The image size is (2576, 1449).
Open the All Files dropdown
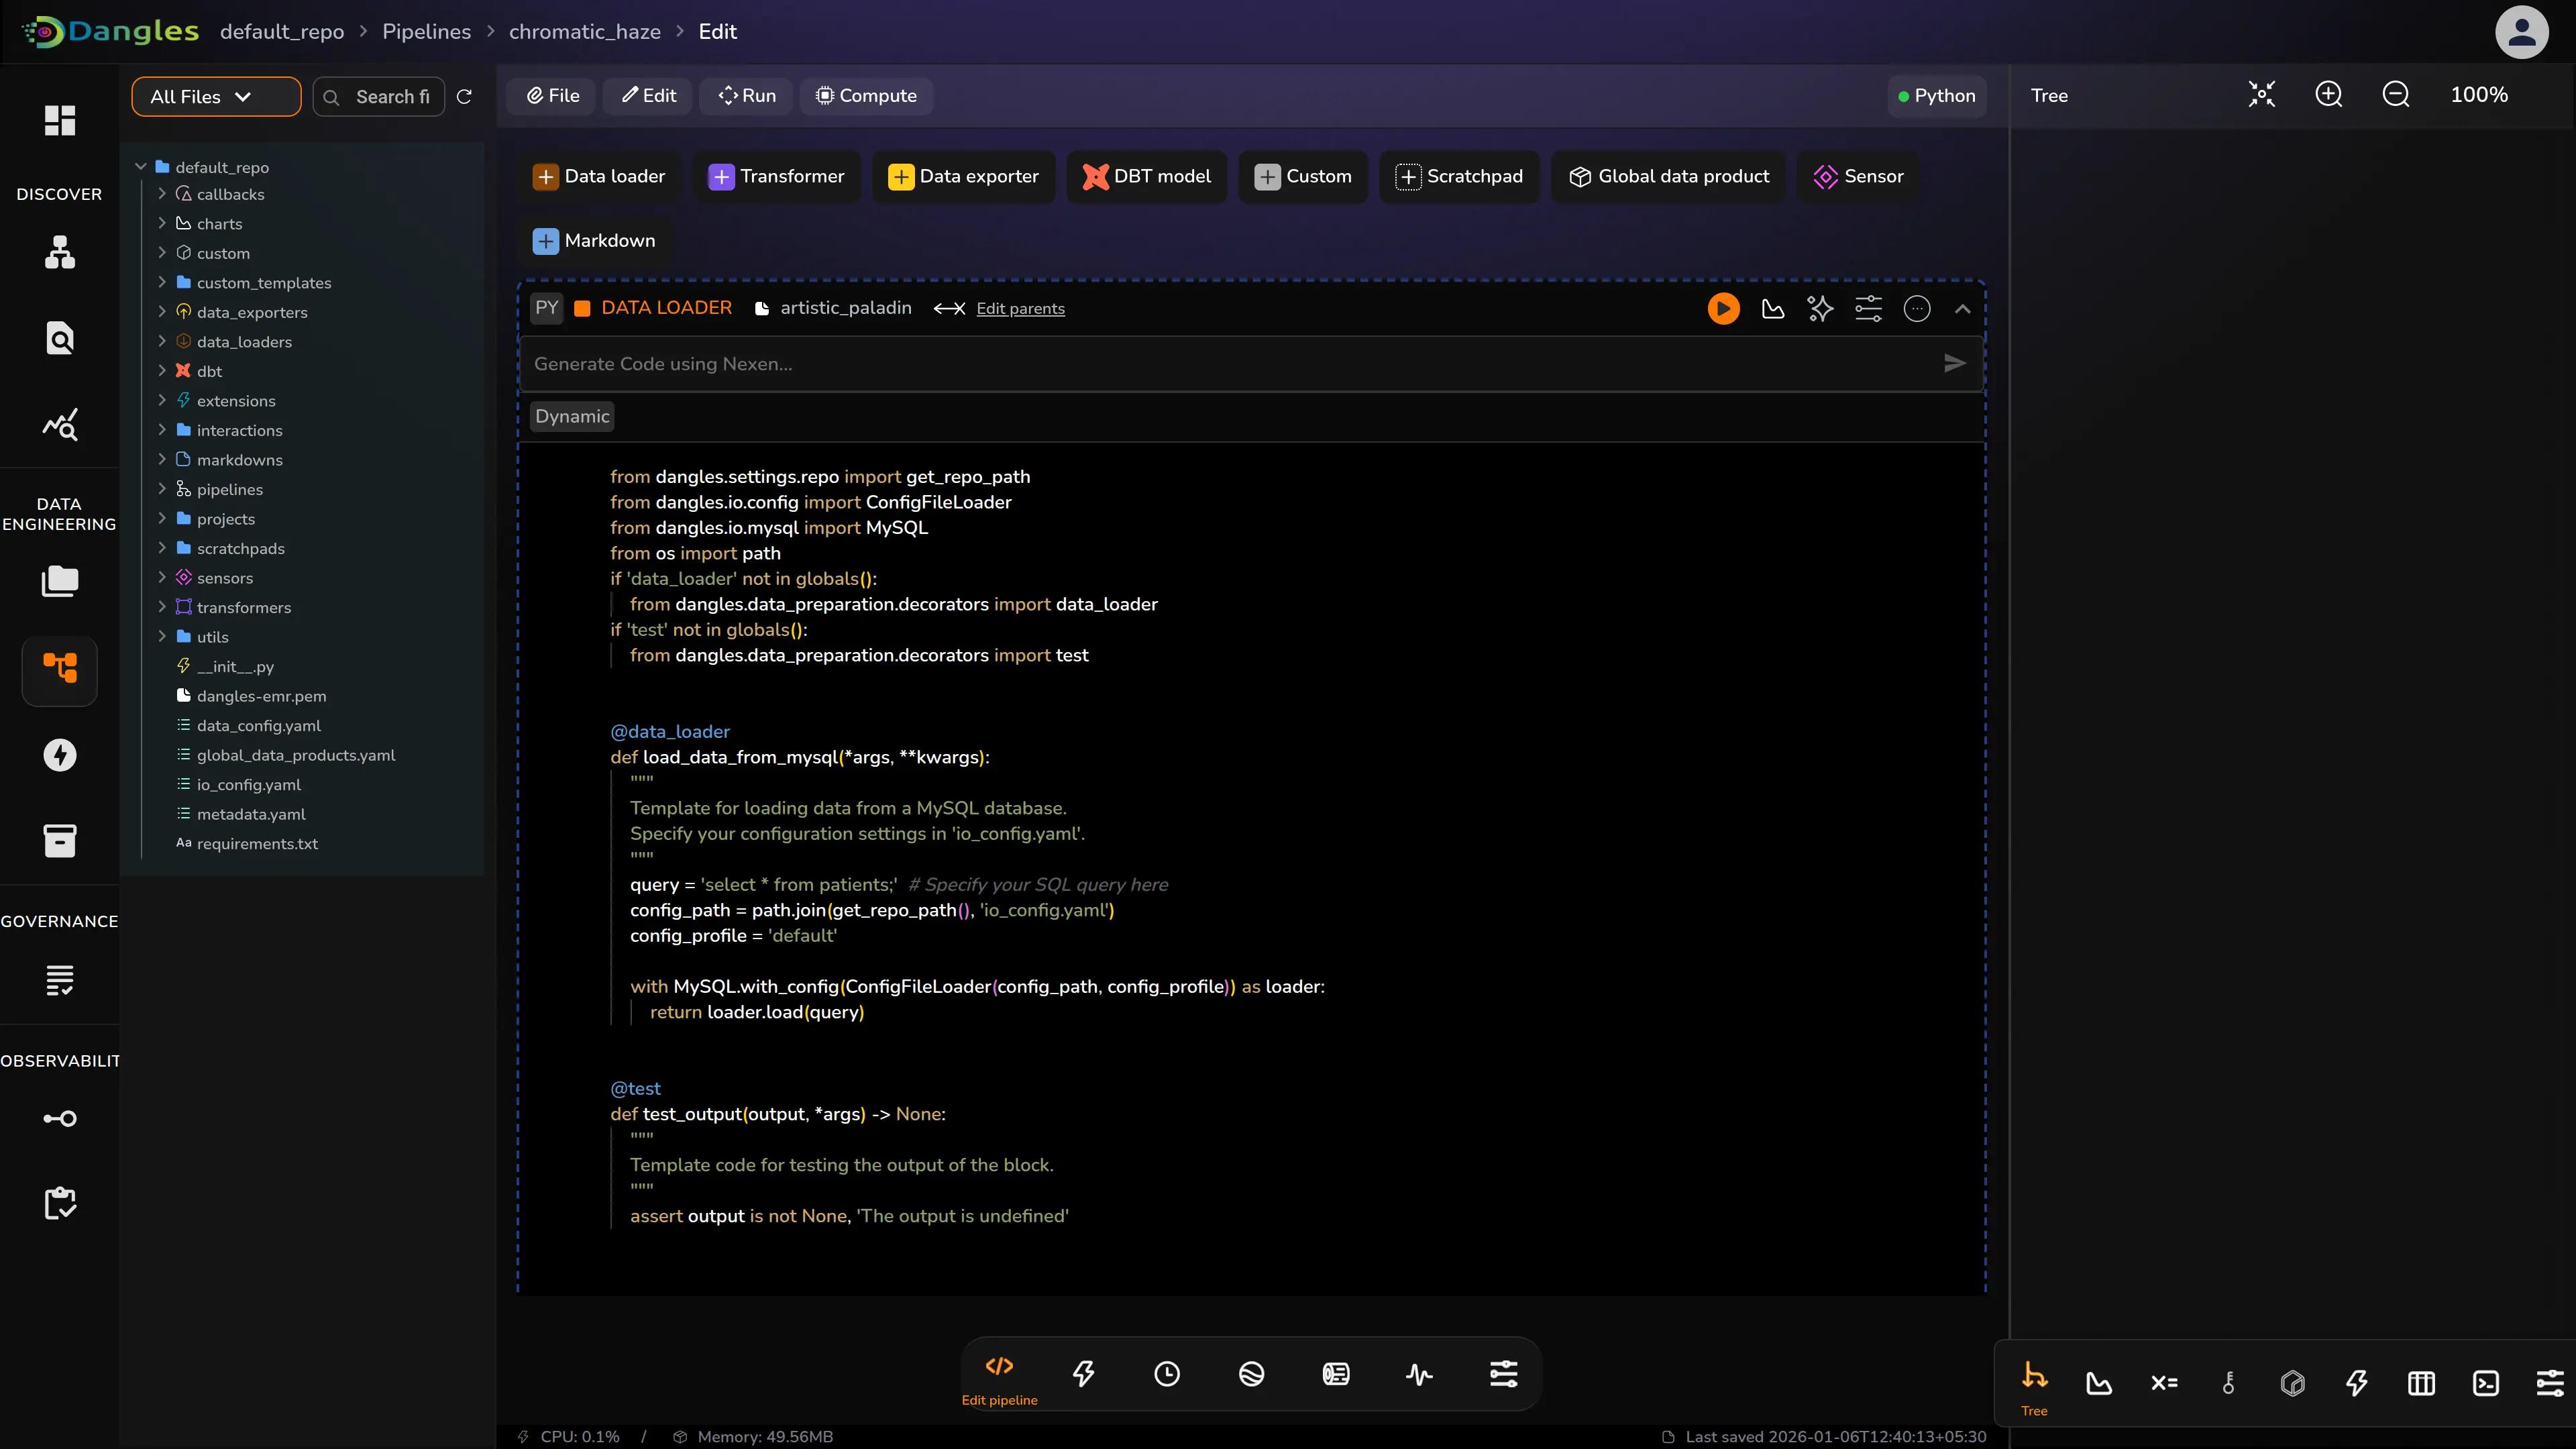coord(215,97)
